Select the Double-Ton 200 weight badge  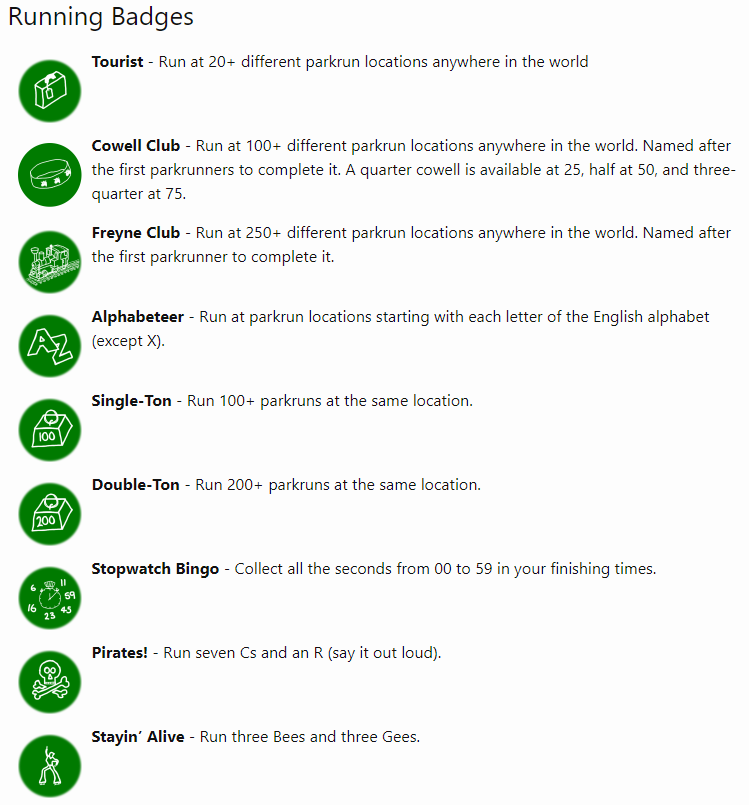(x=49, y=513)
